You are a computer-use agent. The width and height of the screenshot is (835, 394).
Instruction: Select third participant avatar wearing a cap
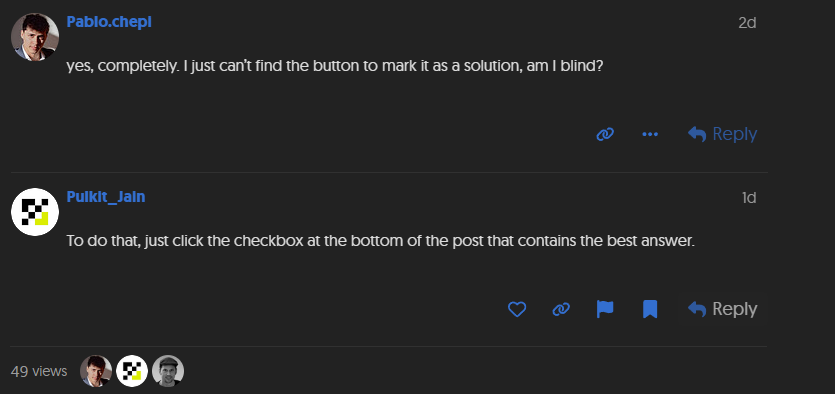(x=168, y=371)
